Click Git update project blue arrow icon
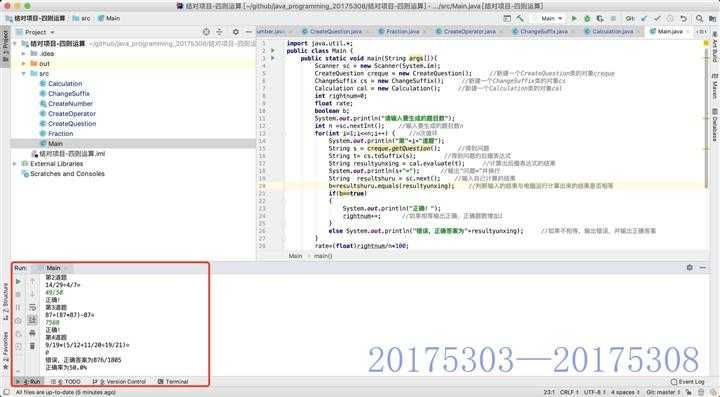 point(644,18)
